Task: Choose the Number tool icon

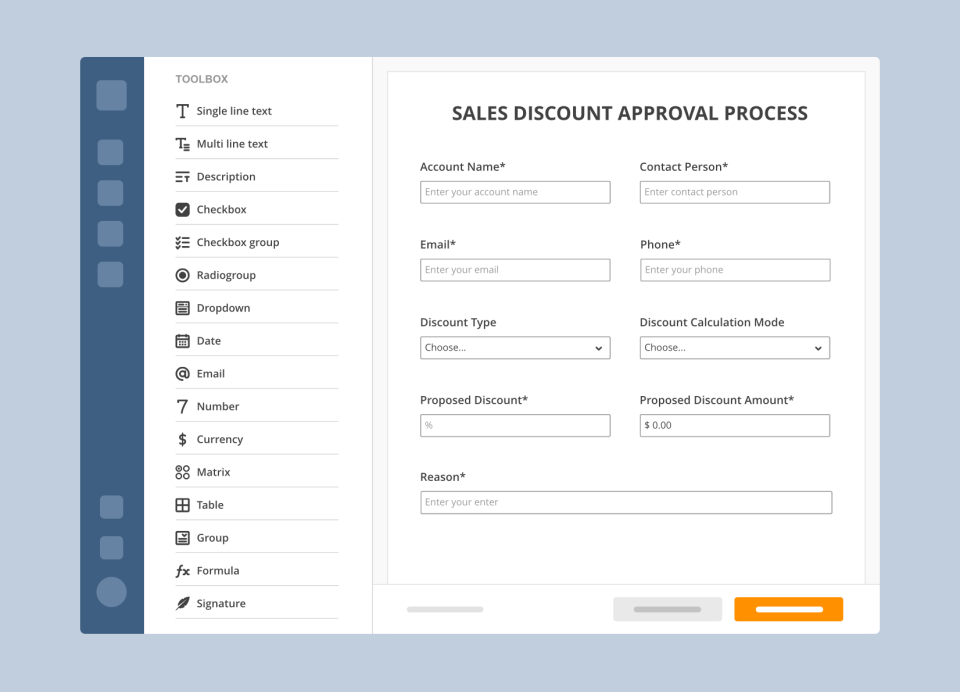Action: [x=182, y=407]
